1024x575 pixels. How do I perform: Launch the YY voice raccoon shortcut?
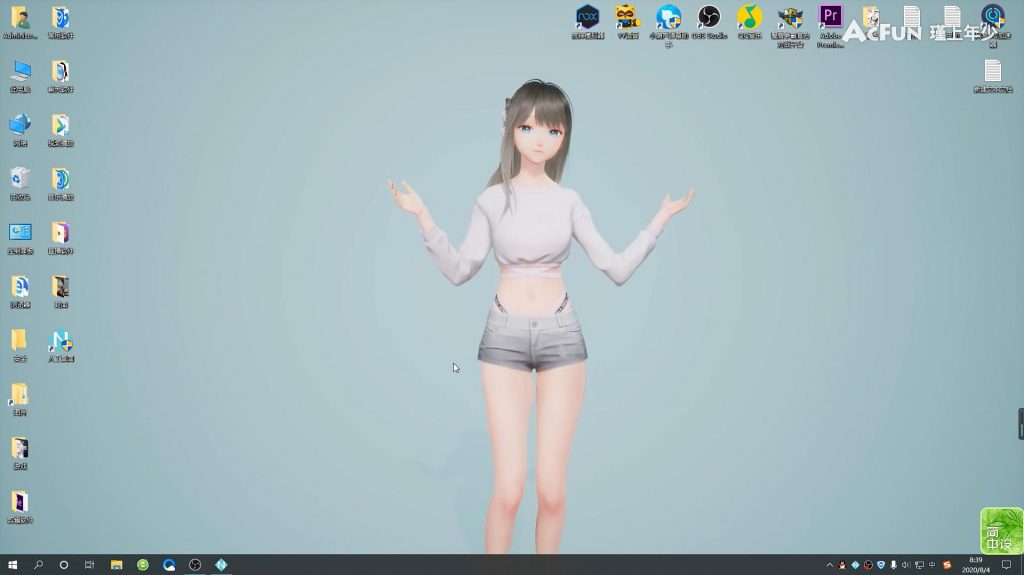tap(628, 22)
